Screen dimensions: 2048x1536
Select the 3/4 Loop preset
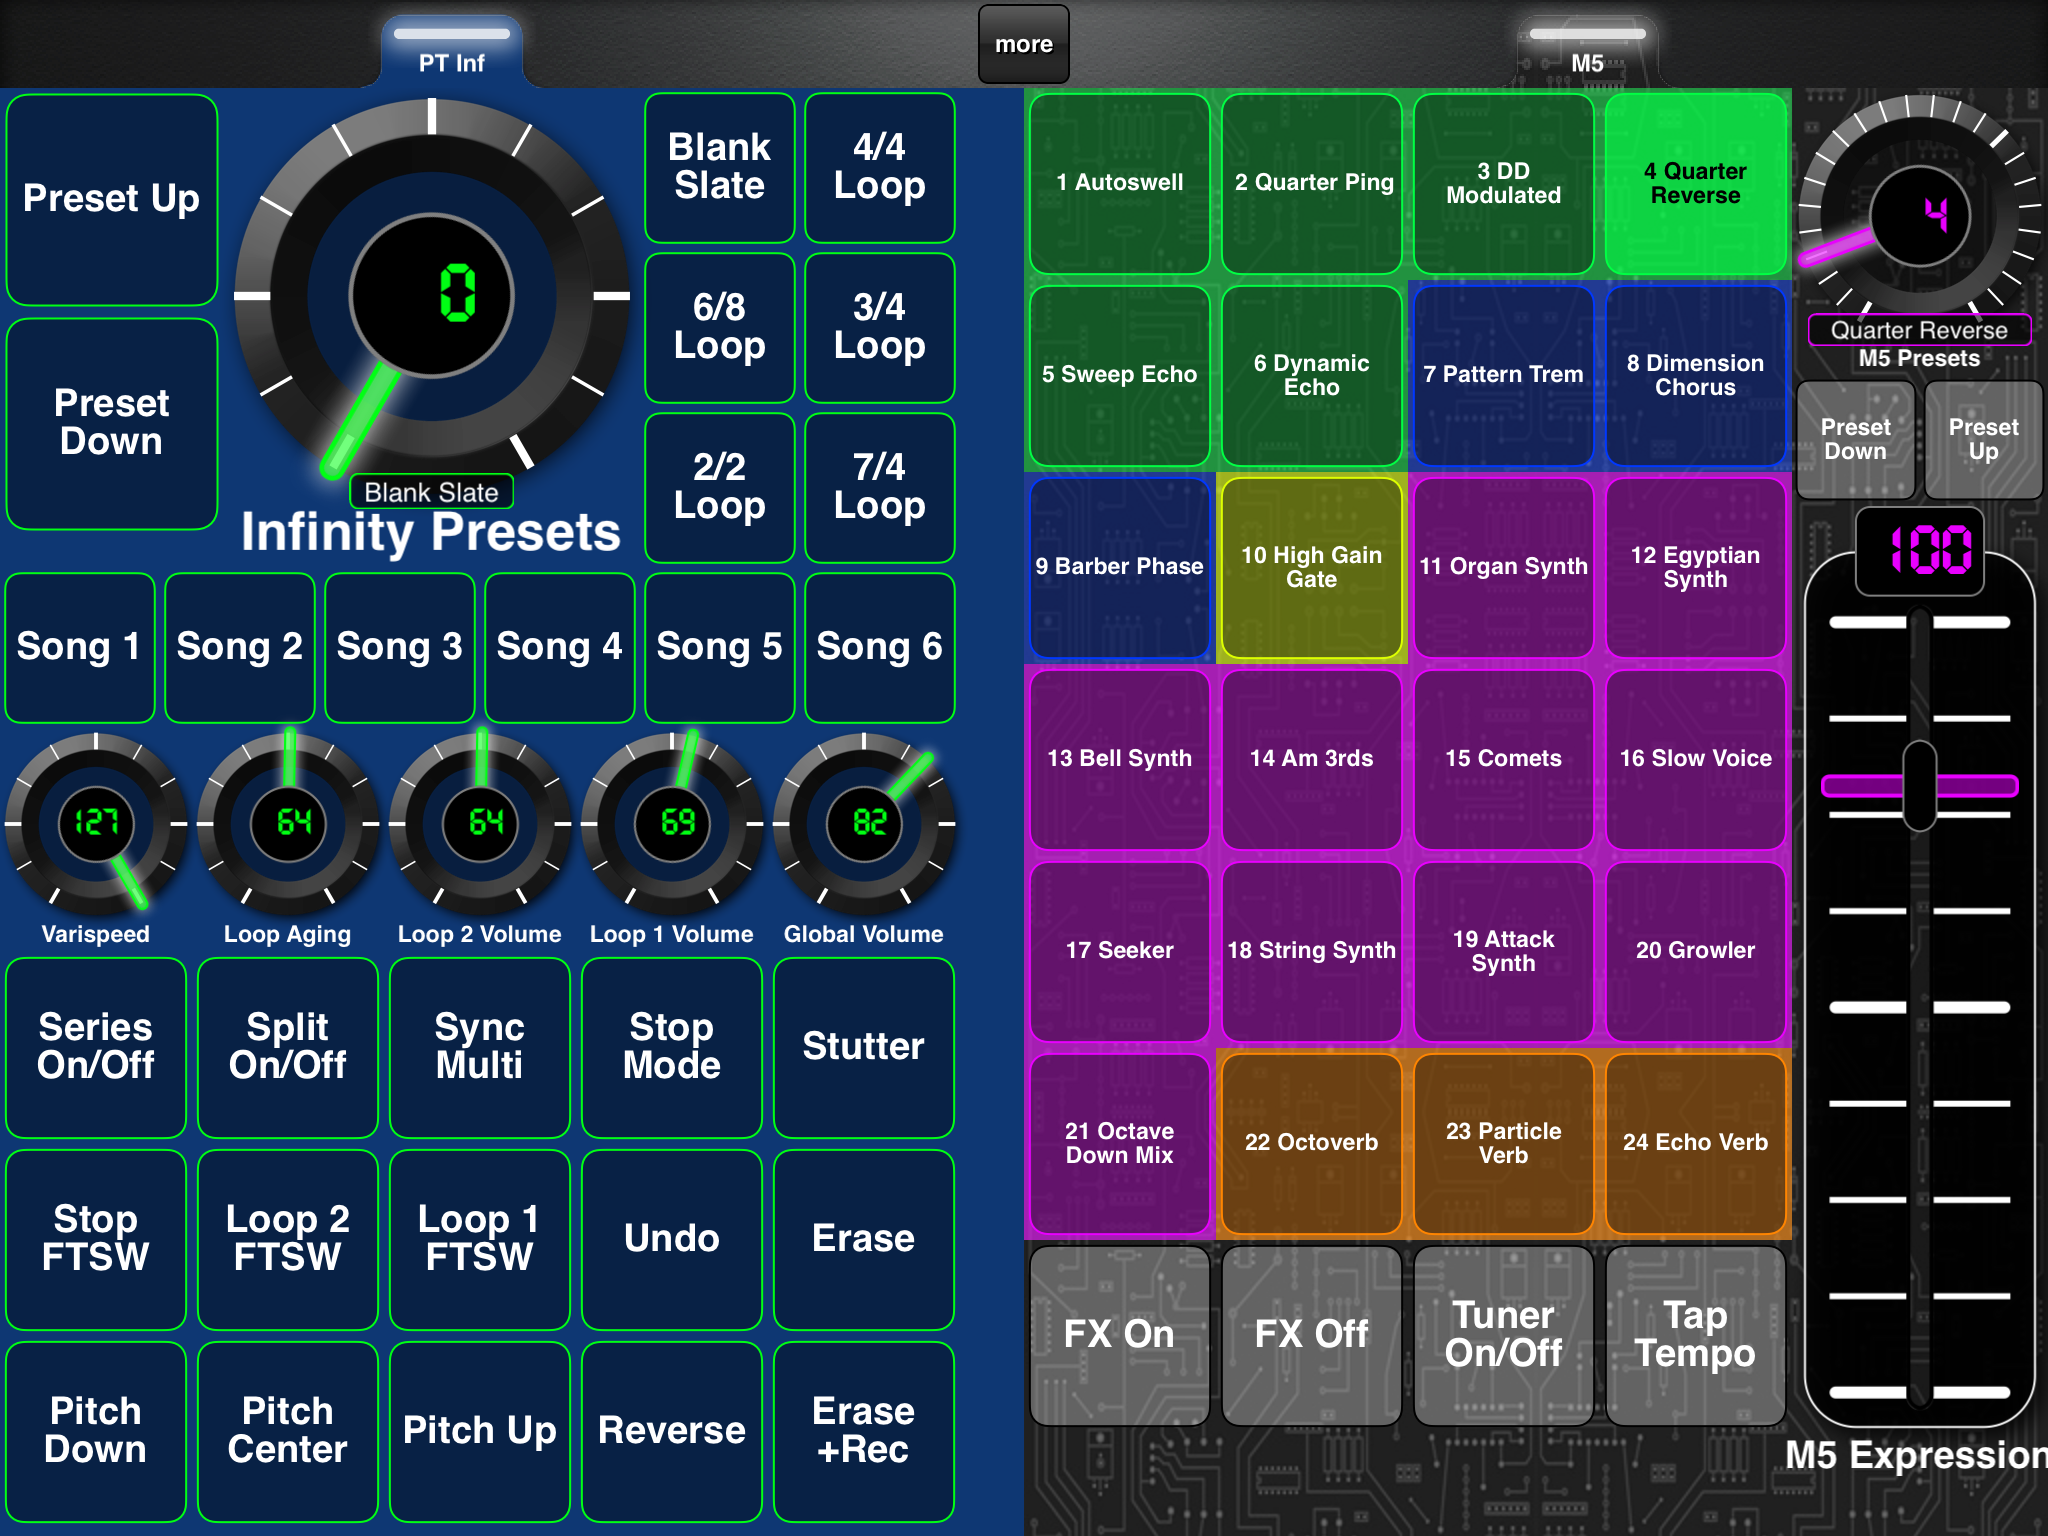click(x=880, y=327)
